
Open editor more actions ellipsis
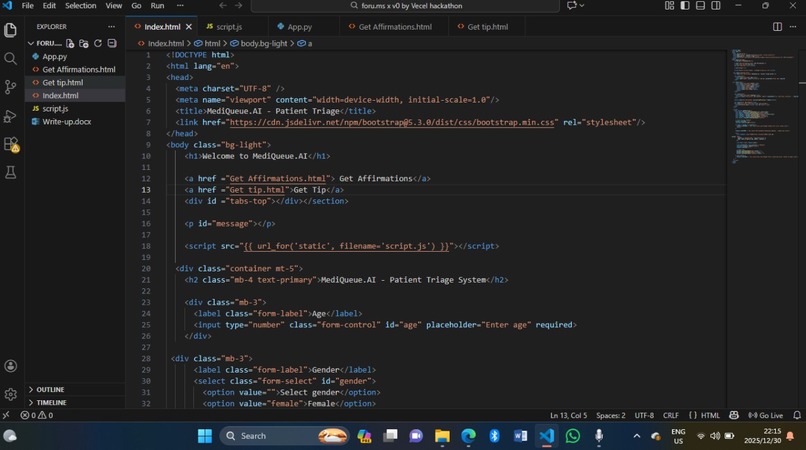(793, 27)
